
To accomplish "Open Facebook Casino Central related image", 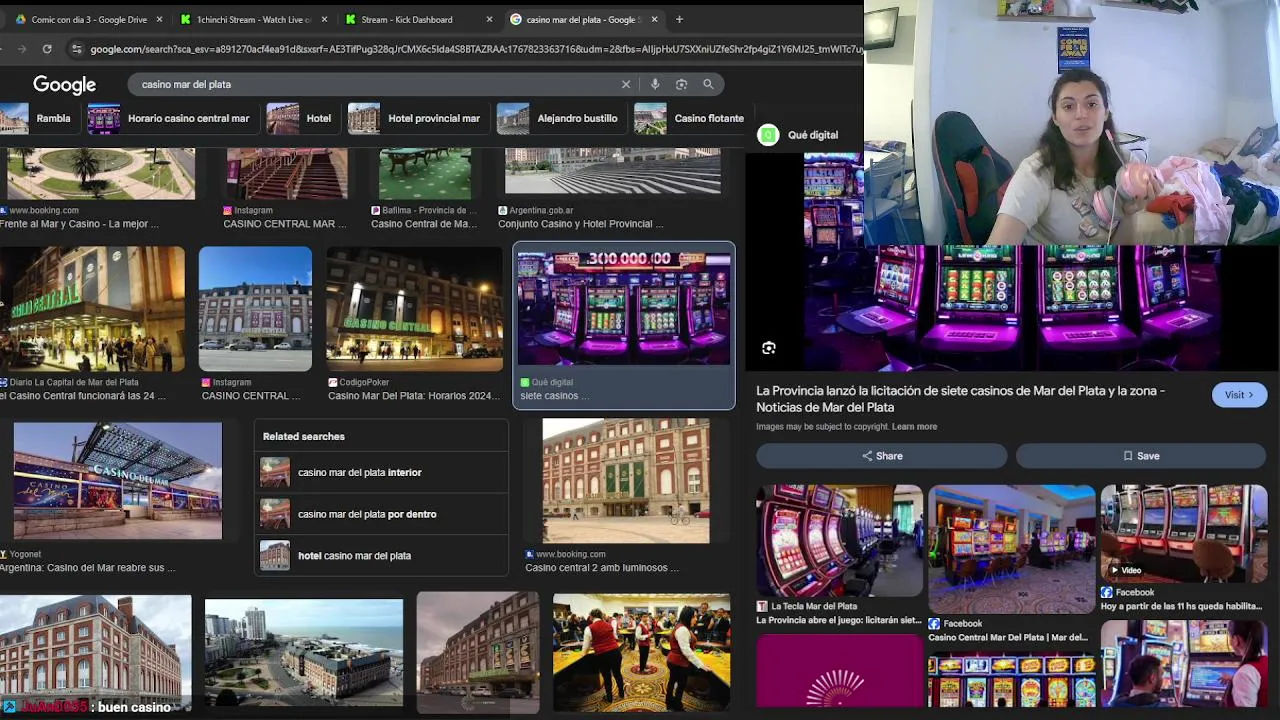I will (1012, 549).
